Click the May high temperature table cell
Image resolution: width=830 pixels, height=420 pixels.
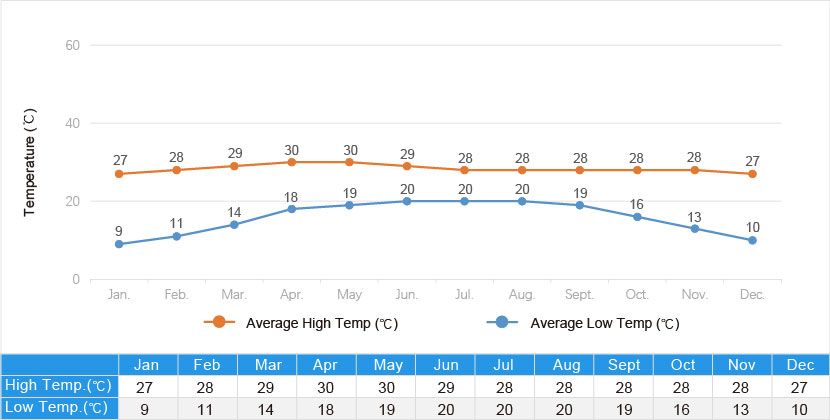pyautogui.click(x=385, y=386)
